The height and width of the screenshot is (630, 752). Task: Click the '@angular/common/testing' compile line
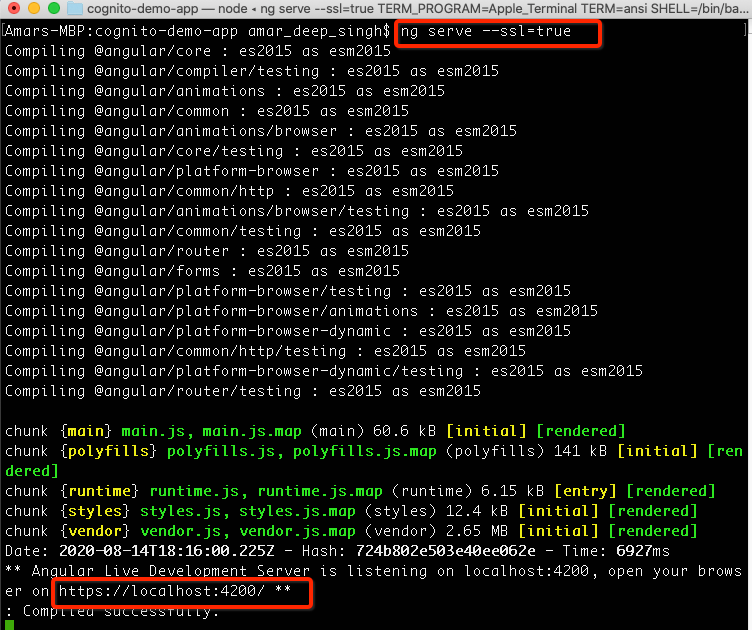[243, 232]
